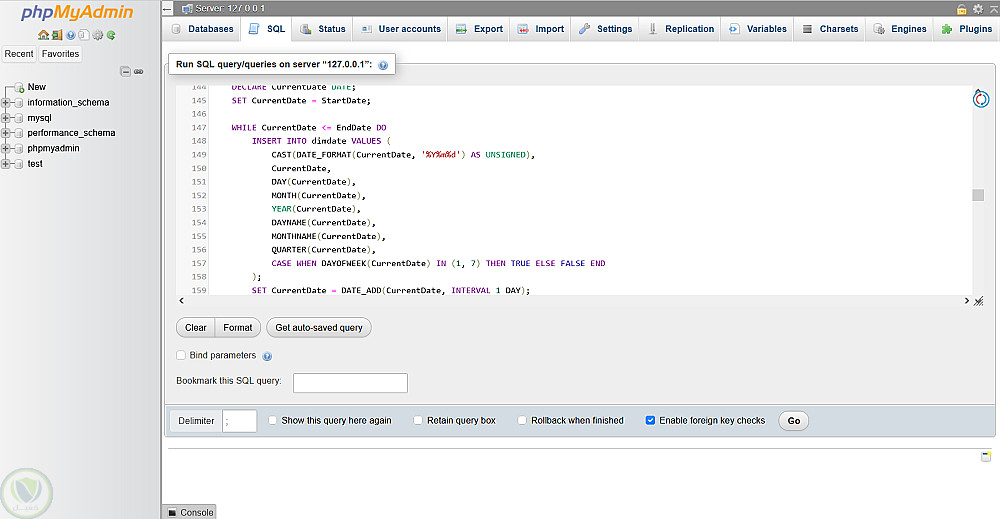Expand the mysql database tree node
This screenshot has width=1000, height=519.
pos(6,118)
